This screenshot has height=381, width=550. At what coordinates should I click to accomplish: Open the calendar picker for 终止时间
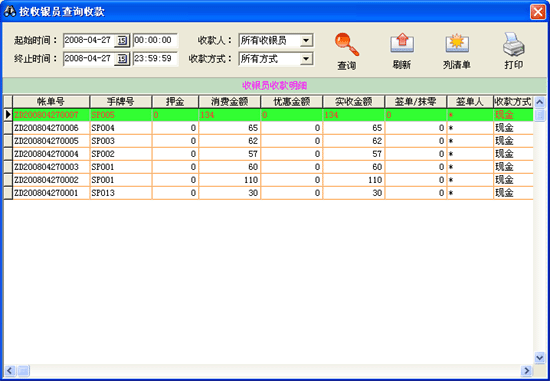tap(122, 59)
